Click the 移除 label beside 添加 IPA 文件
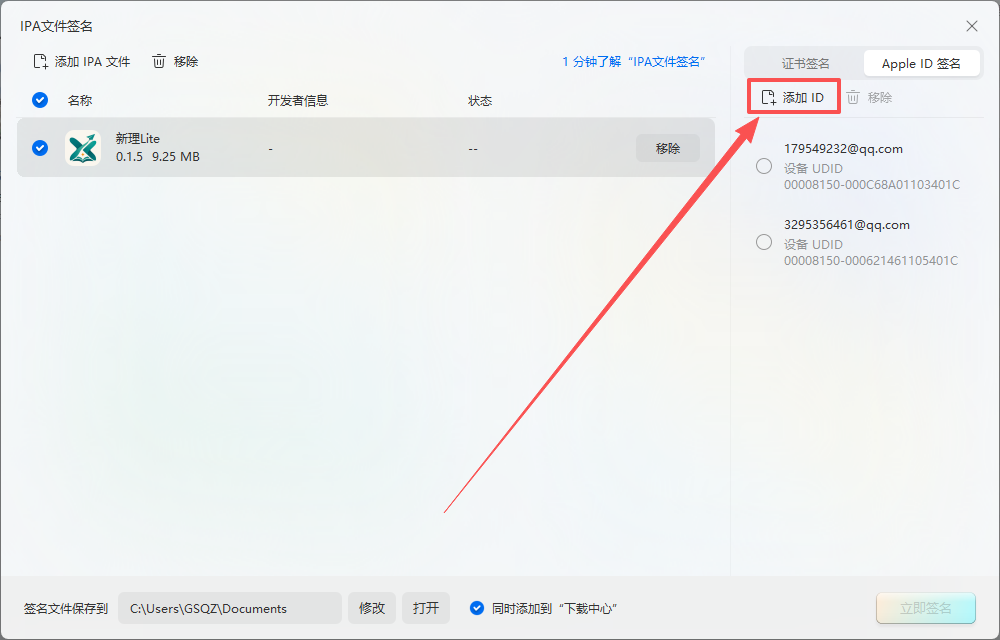The image size is (1000, 640). coord(186,62)
